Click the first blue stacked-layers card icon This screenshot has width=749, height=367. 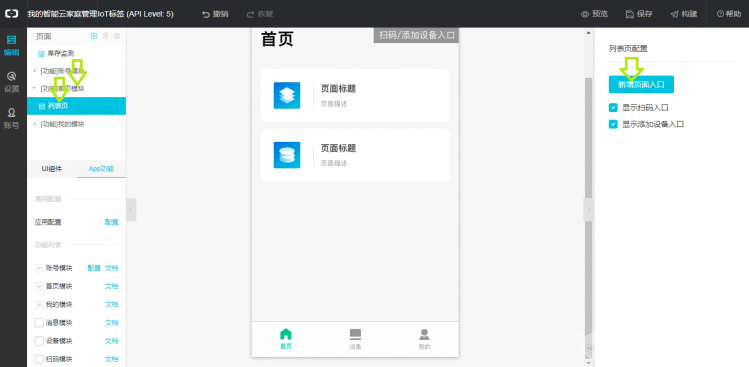pos(287,96)
